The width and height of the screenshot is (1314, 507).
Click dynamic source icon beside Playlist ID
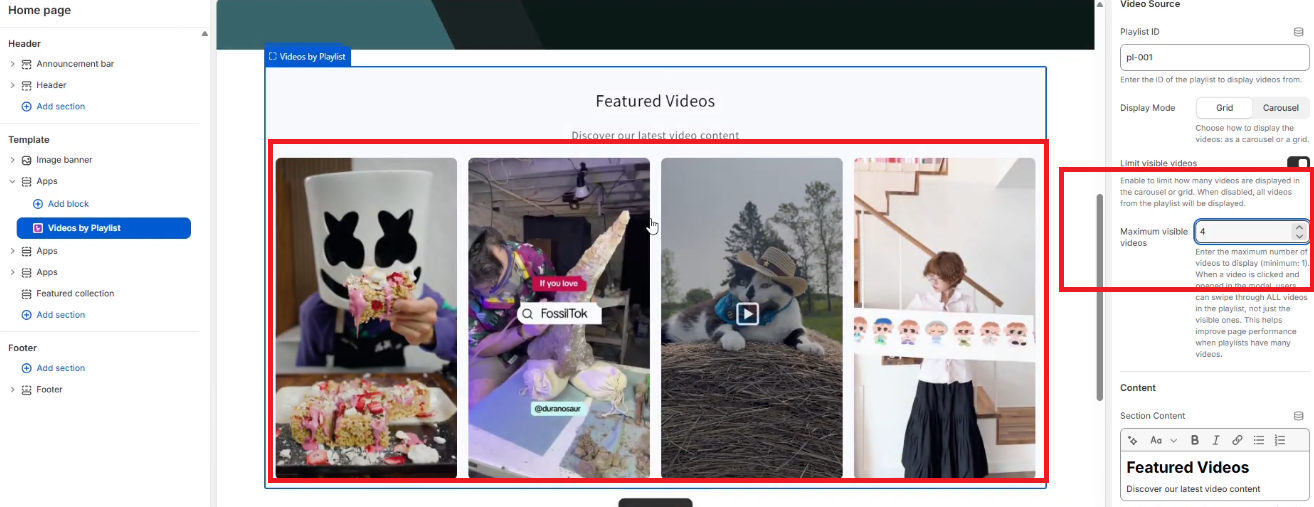pyautogui.click(x=1298, y=32)
